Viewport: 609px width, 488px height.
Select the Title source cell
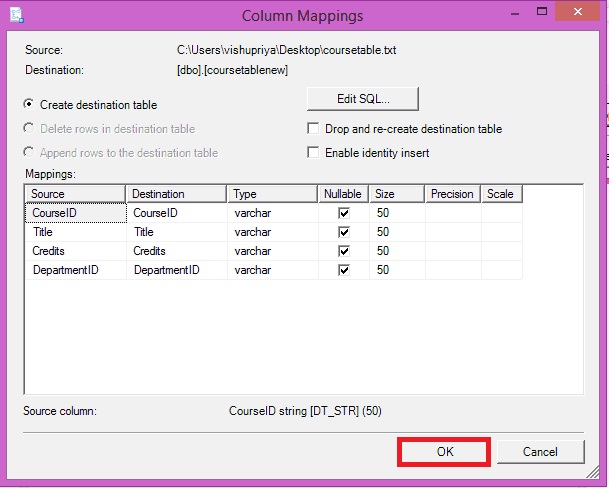[x=76, y=232]
